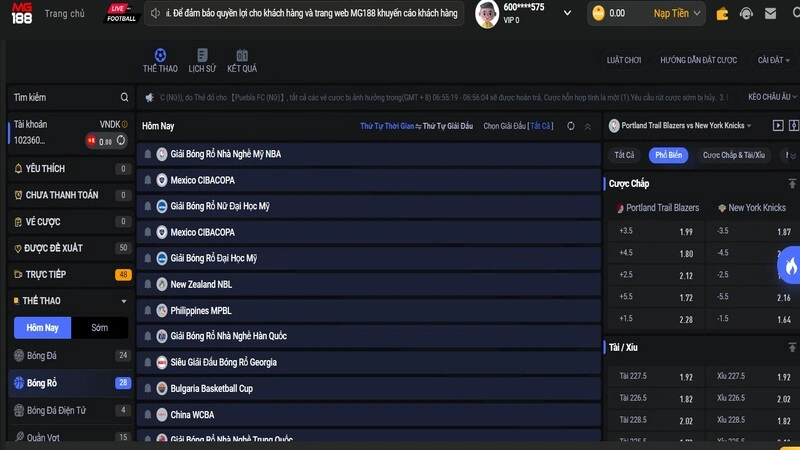Screen dimensions: 800x450
Task: Switch to the Kết Quả tab
Action: tap(242, 61)
